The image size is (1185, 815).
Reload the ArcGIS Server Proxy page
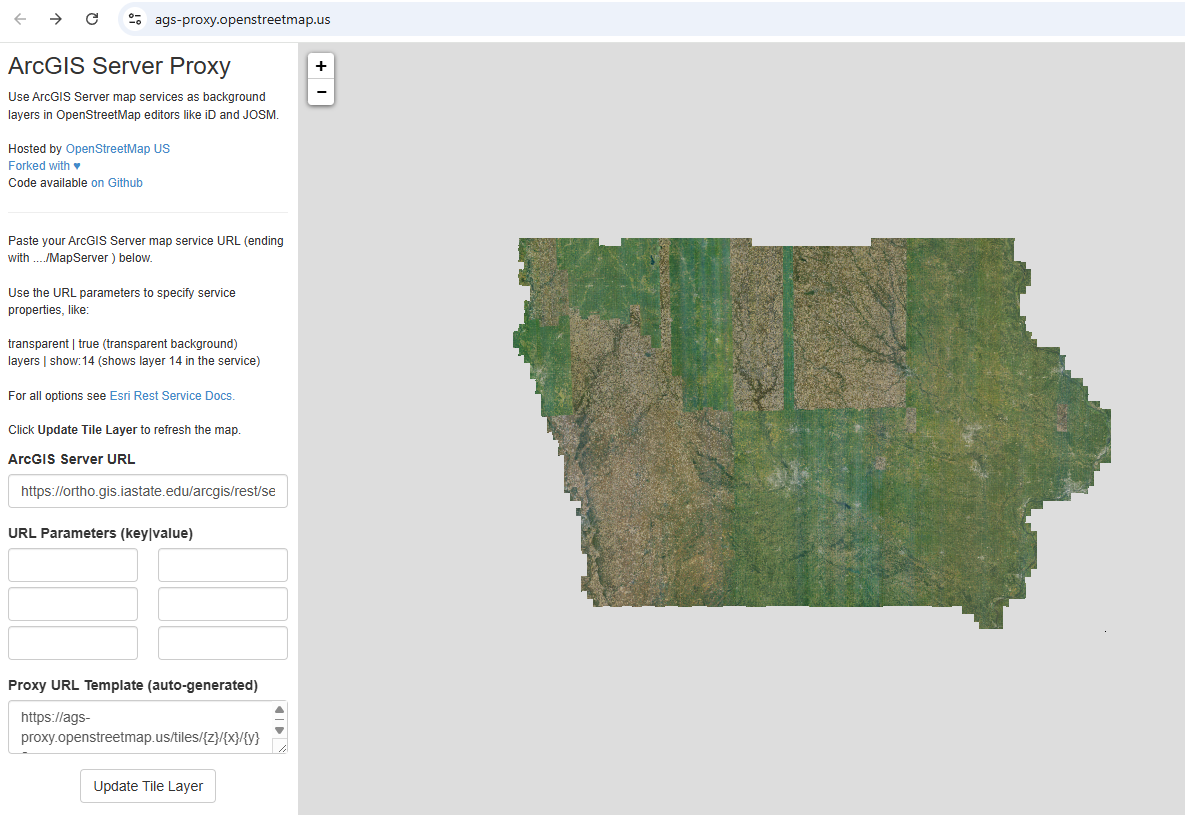(x=92, y=19)
